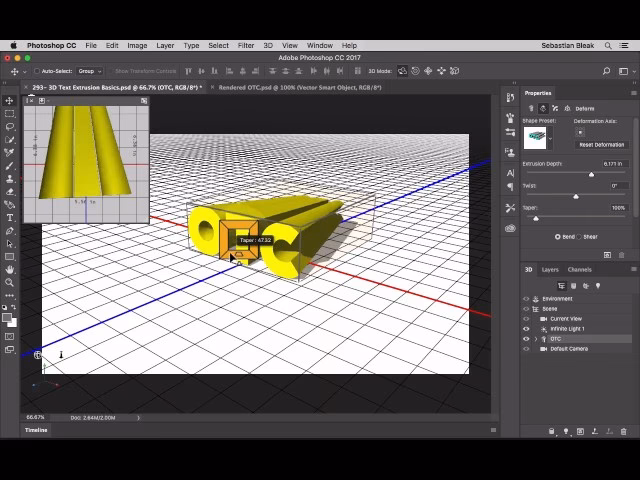This screenshot has height=480, width=640.
Task: Toggle visibility of OTC 3D object
Action: coord(526,339)
